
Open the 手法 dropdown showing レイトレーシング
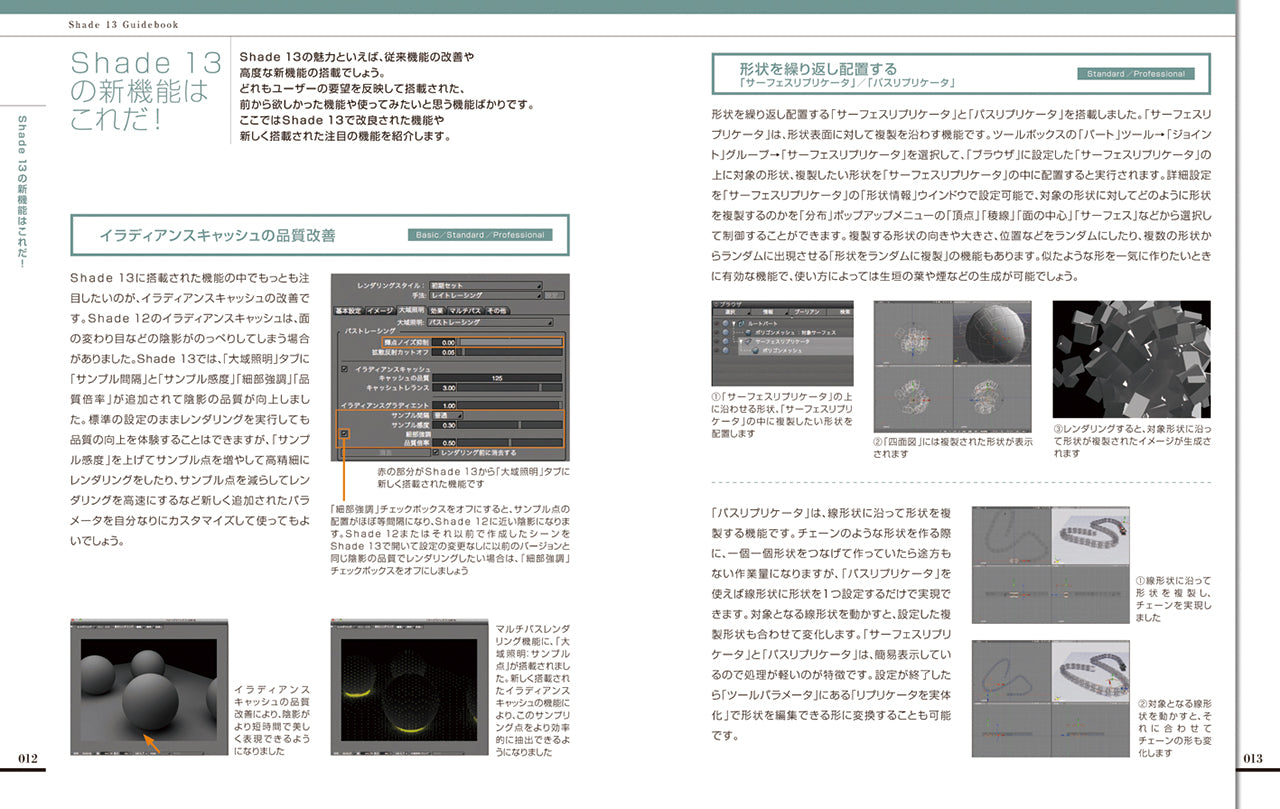[486, 295]
